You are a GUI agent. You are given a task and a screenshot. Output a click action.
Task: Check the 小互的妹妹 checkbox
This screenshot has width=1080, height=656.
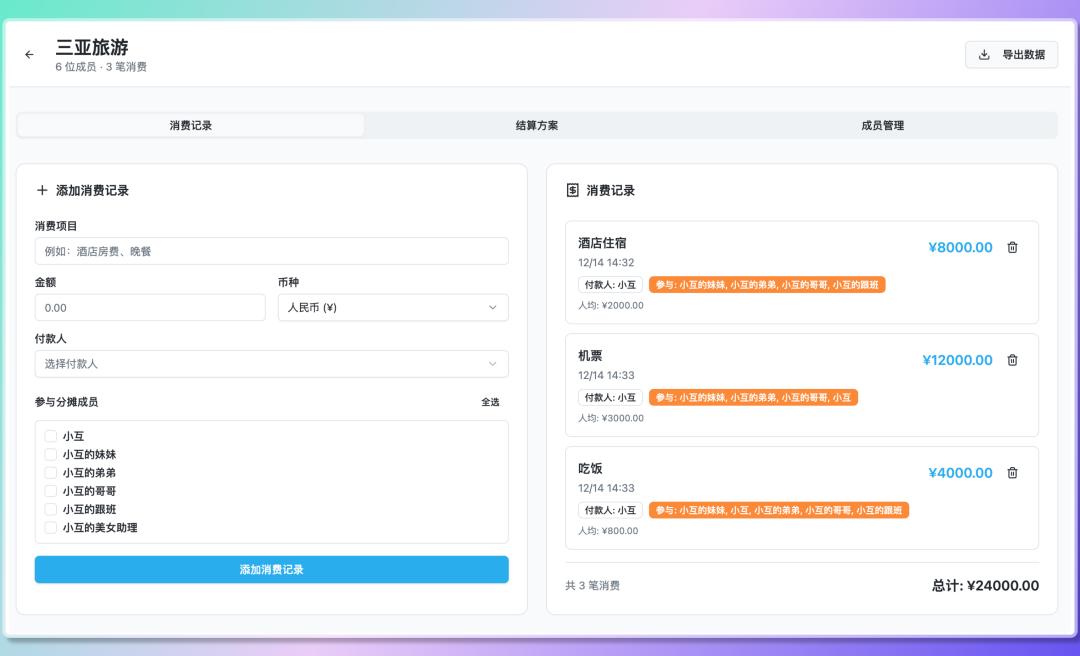50,454
